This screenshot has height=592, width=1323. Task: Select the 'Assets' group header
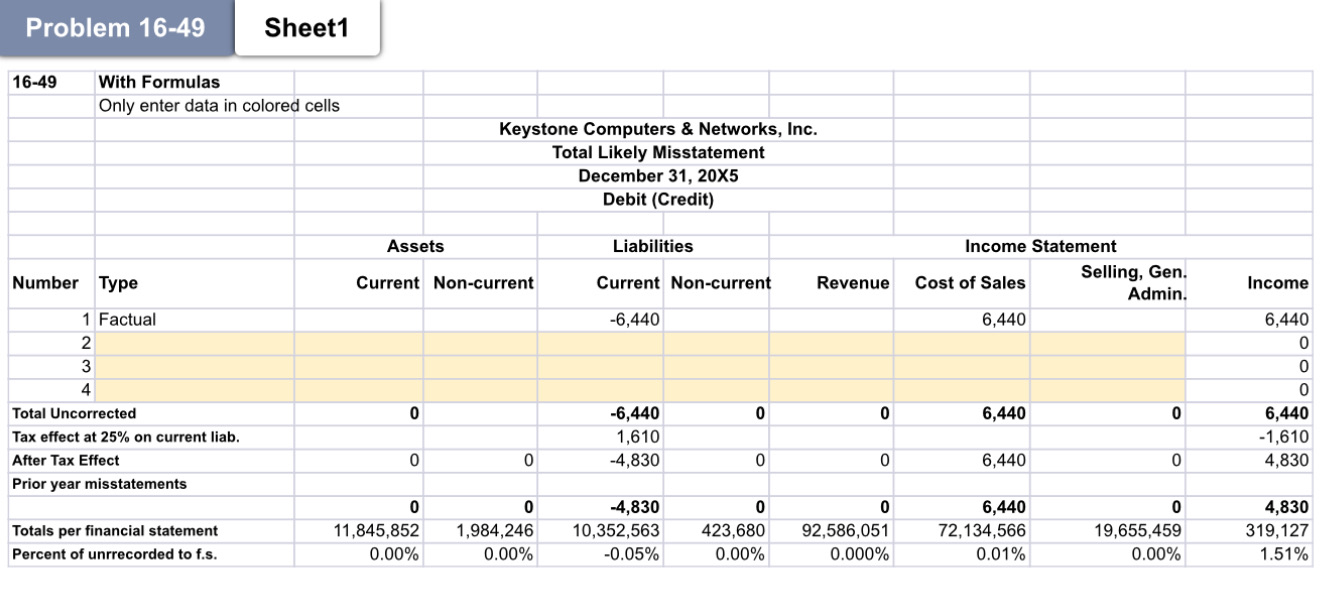[x=416, y=246]
